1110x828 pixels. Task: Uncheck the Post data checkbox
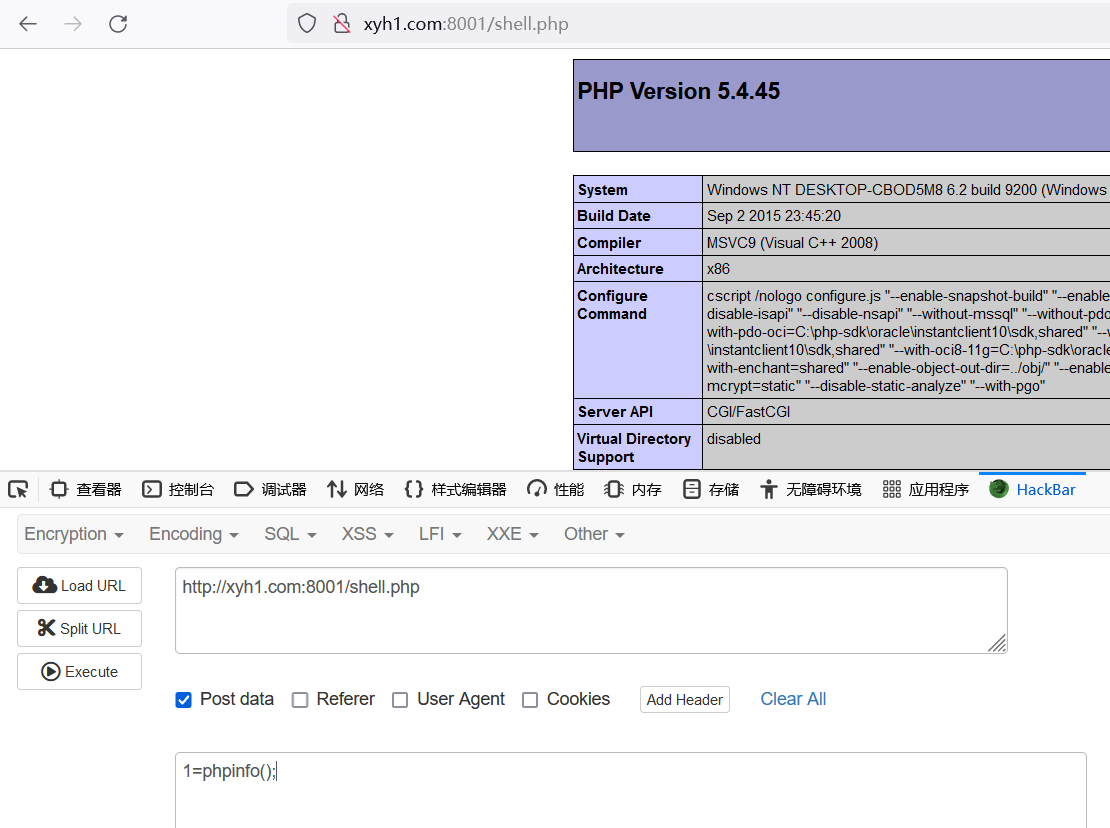click(x=183, y=700)
